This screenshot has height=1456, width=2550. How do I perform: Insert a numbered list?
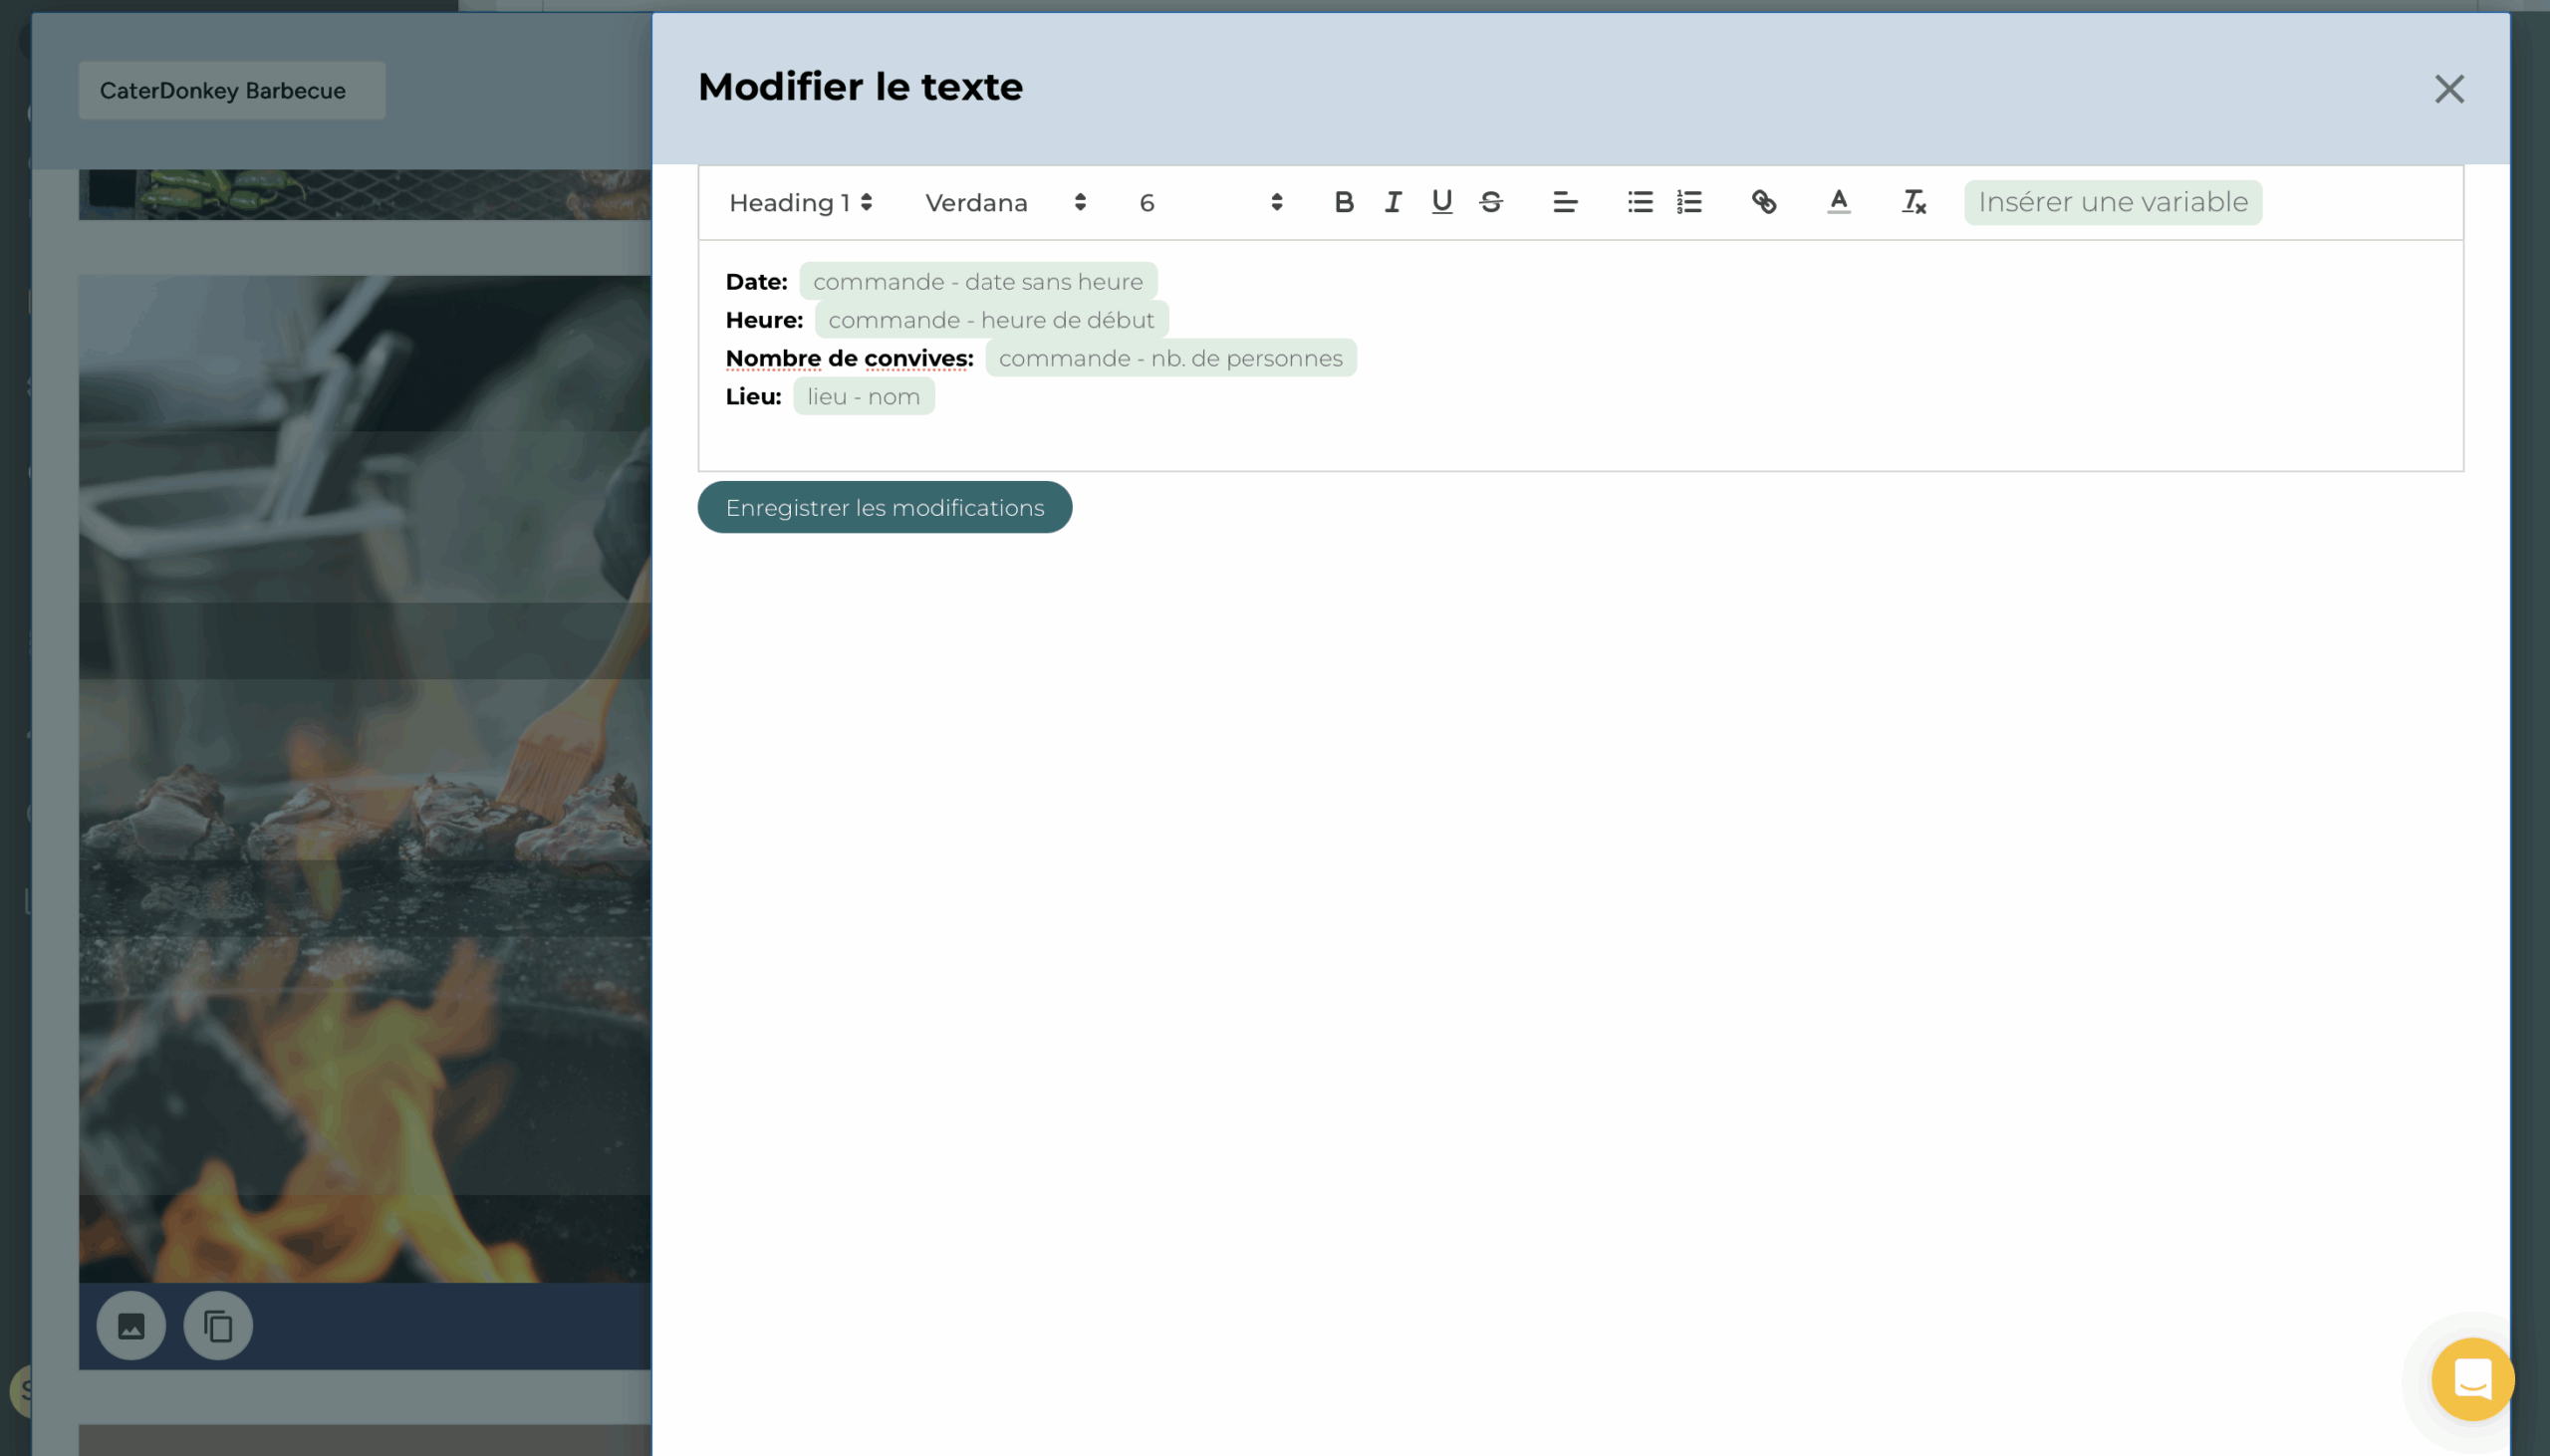[1689, 202]
